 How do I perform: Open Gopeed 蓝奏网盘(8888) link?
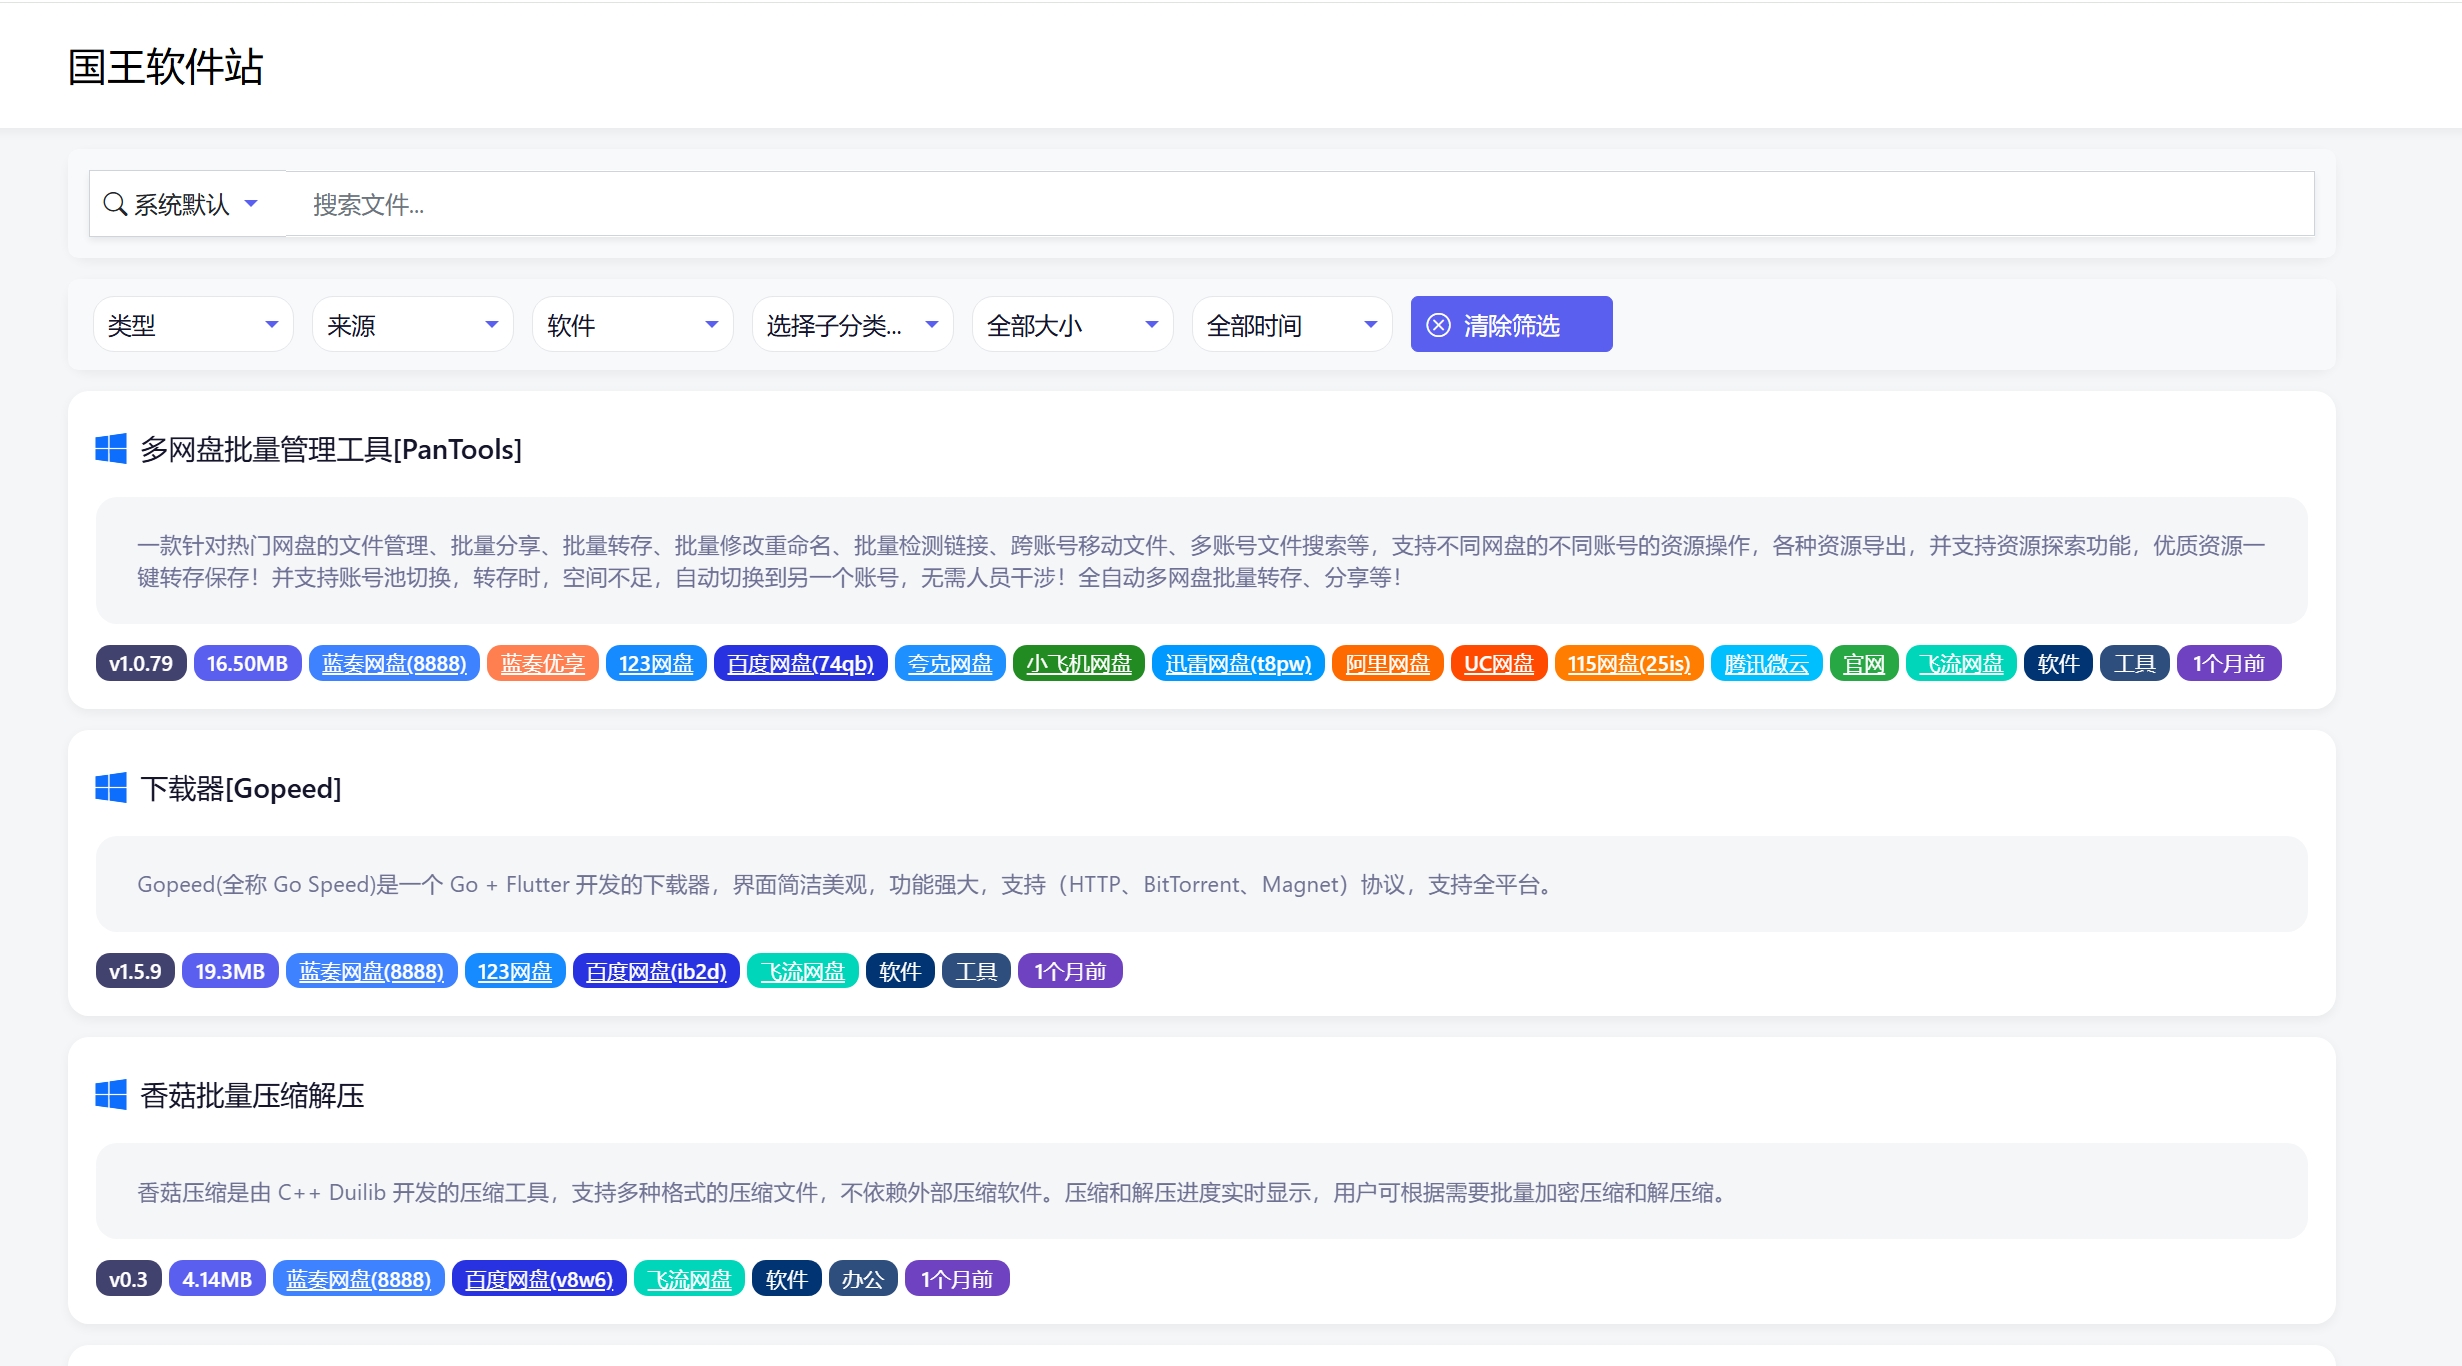pyautogui.click(x=371, y=971)
